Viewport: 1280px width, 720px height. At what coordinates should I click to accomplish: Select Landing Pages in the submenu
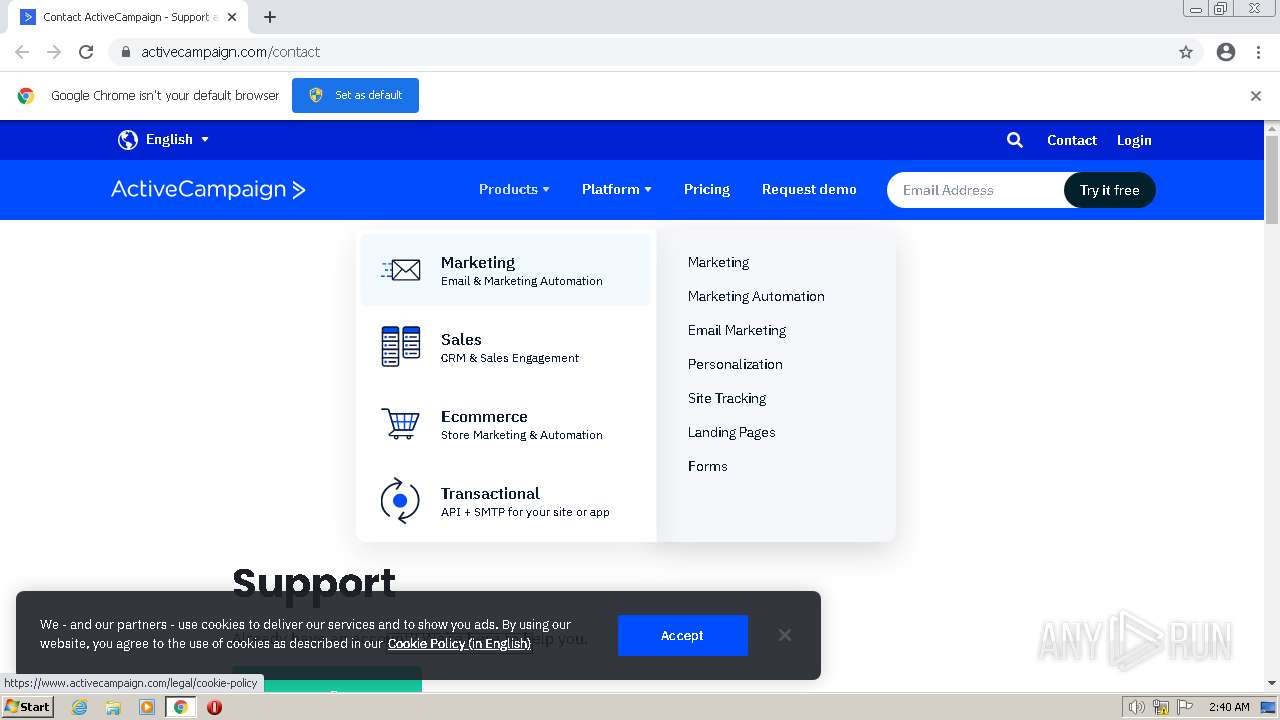[731, 432]
